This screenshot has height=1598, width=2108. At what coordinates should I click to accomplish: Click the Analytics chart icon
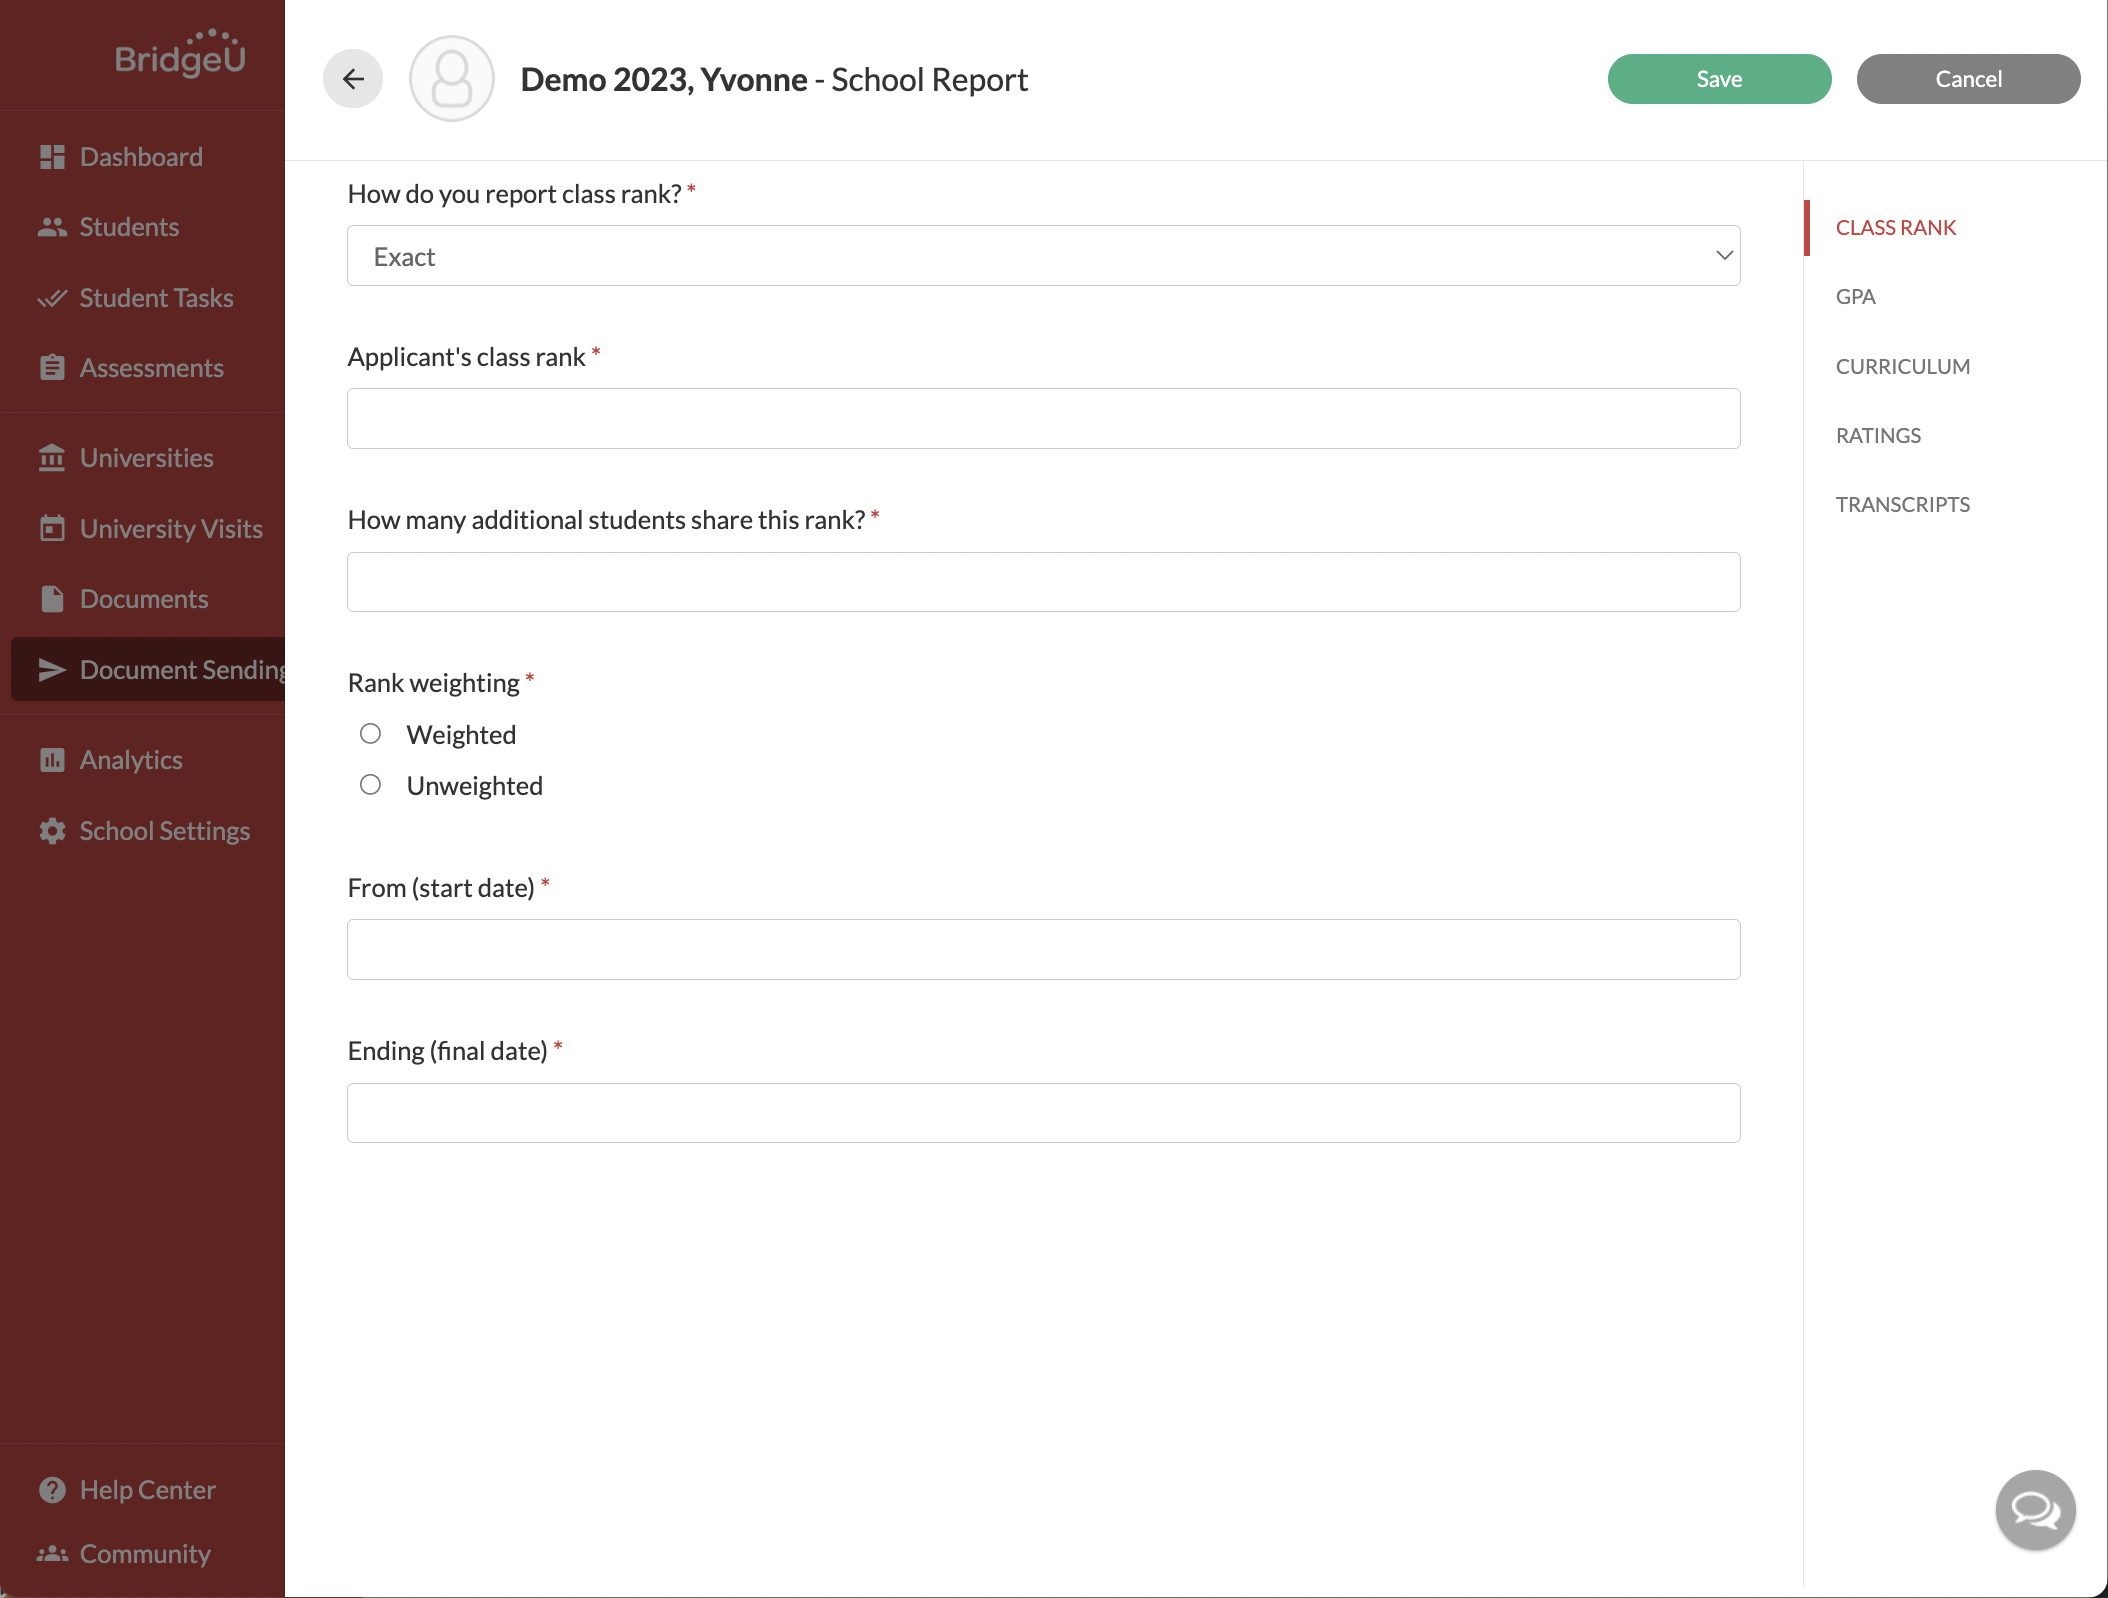[x=52, y=760]
